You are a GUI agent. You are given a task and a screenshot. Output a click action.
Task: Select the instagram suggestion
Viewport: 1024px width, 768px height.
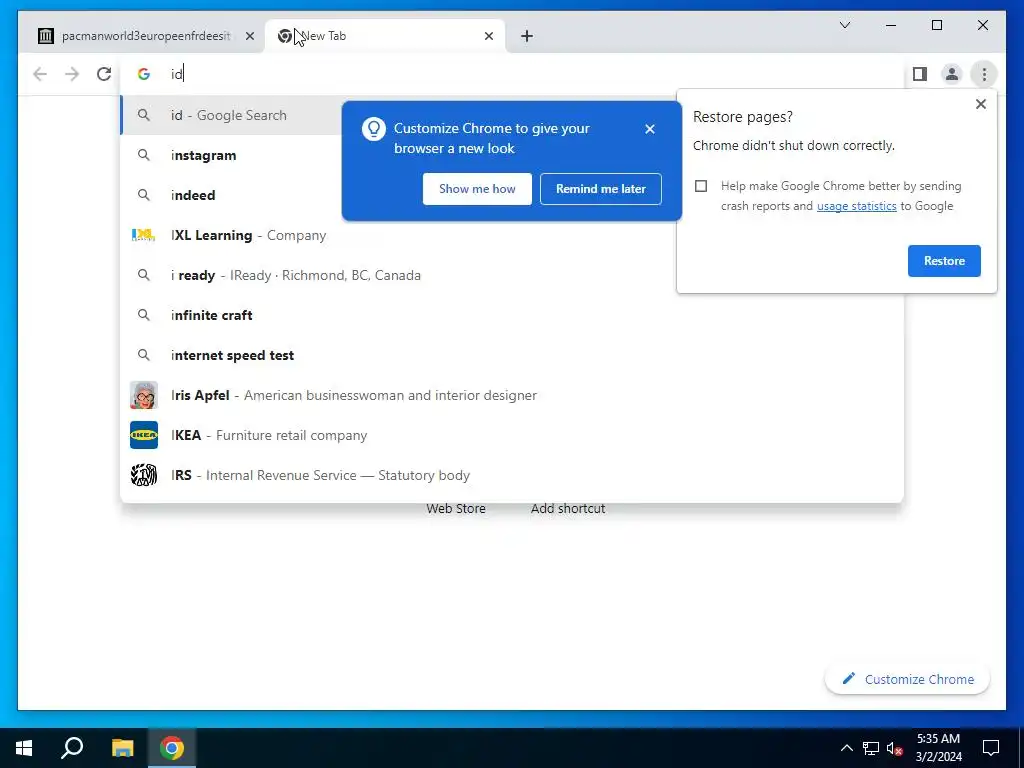point(512,155)
